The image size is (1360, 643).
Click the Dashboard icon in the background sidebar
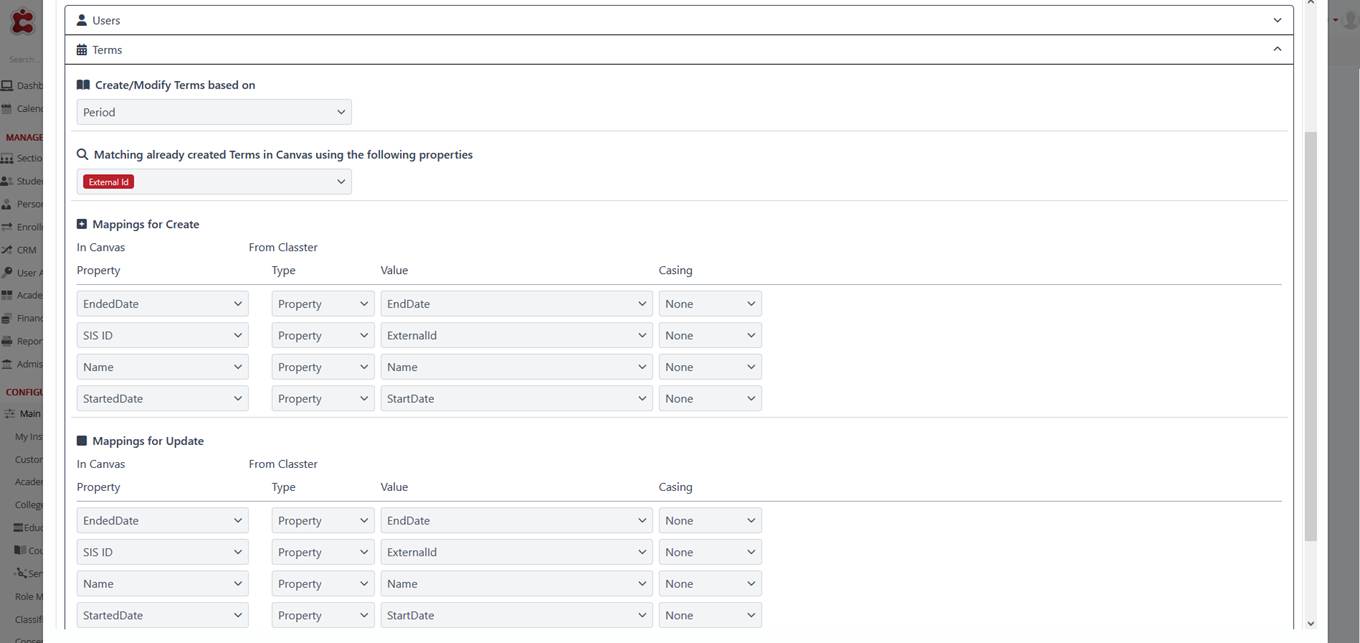[x=7, y=86]
